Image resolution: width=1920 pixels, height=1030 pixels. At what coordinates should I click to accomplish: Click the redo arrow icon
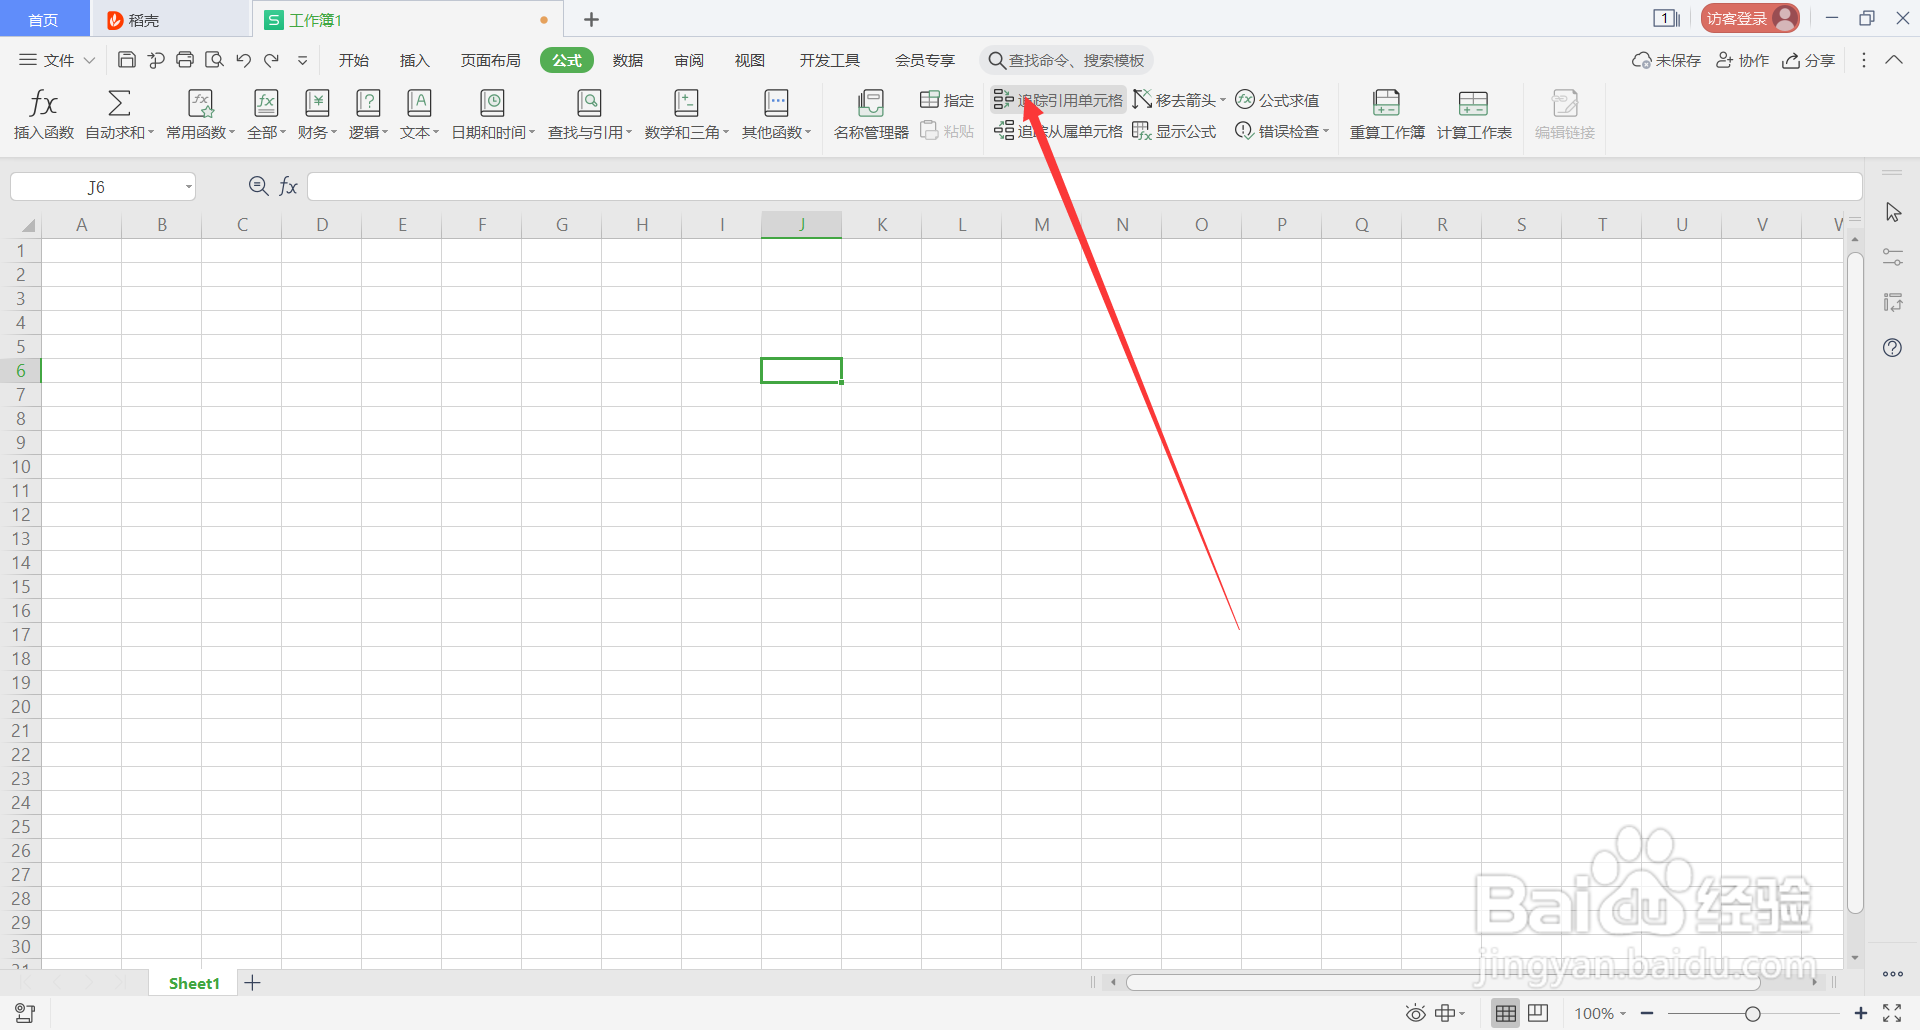click(271, 60)
